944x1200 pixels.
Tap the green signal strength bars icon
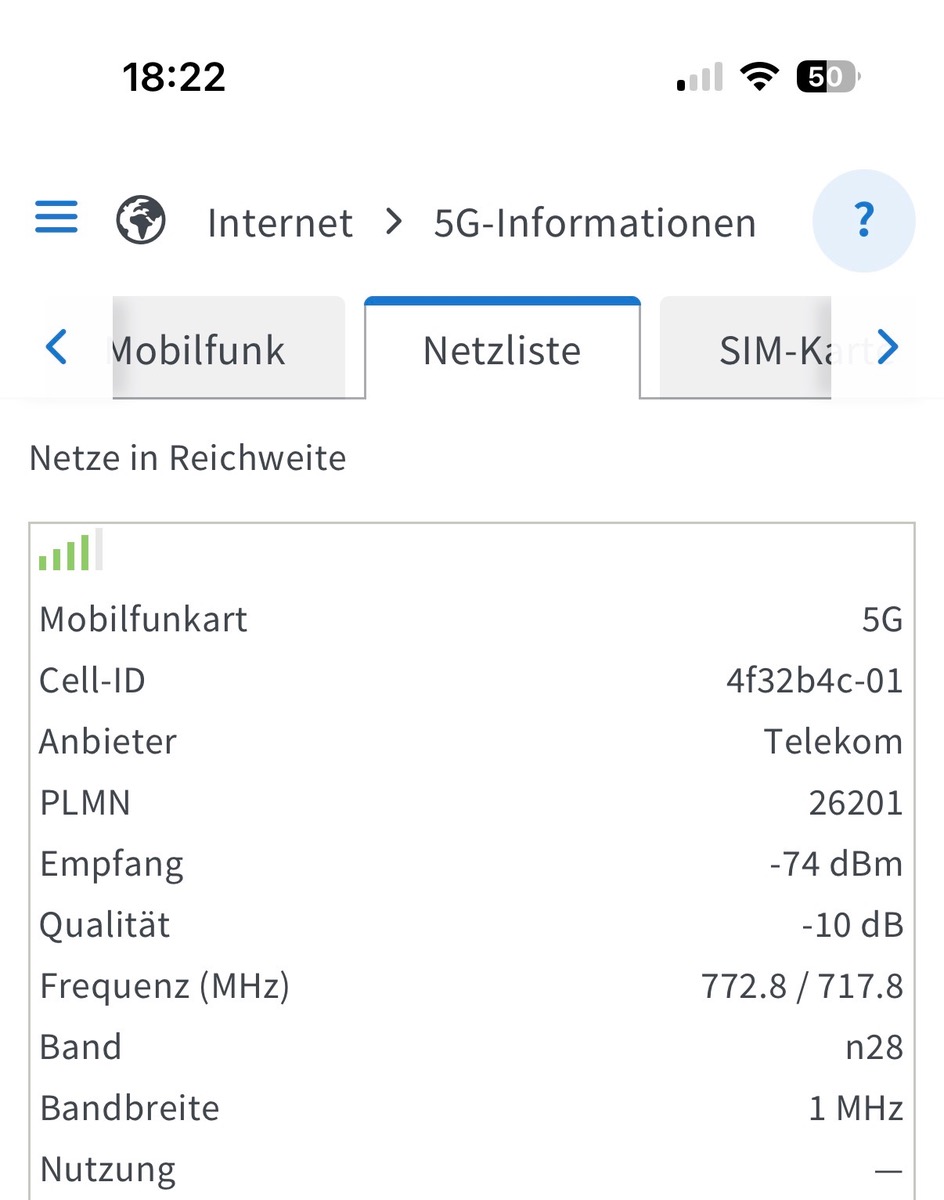(x=70, y=550)
